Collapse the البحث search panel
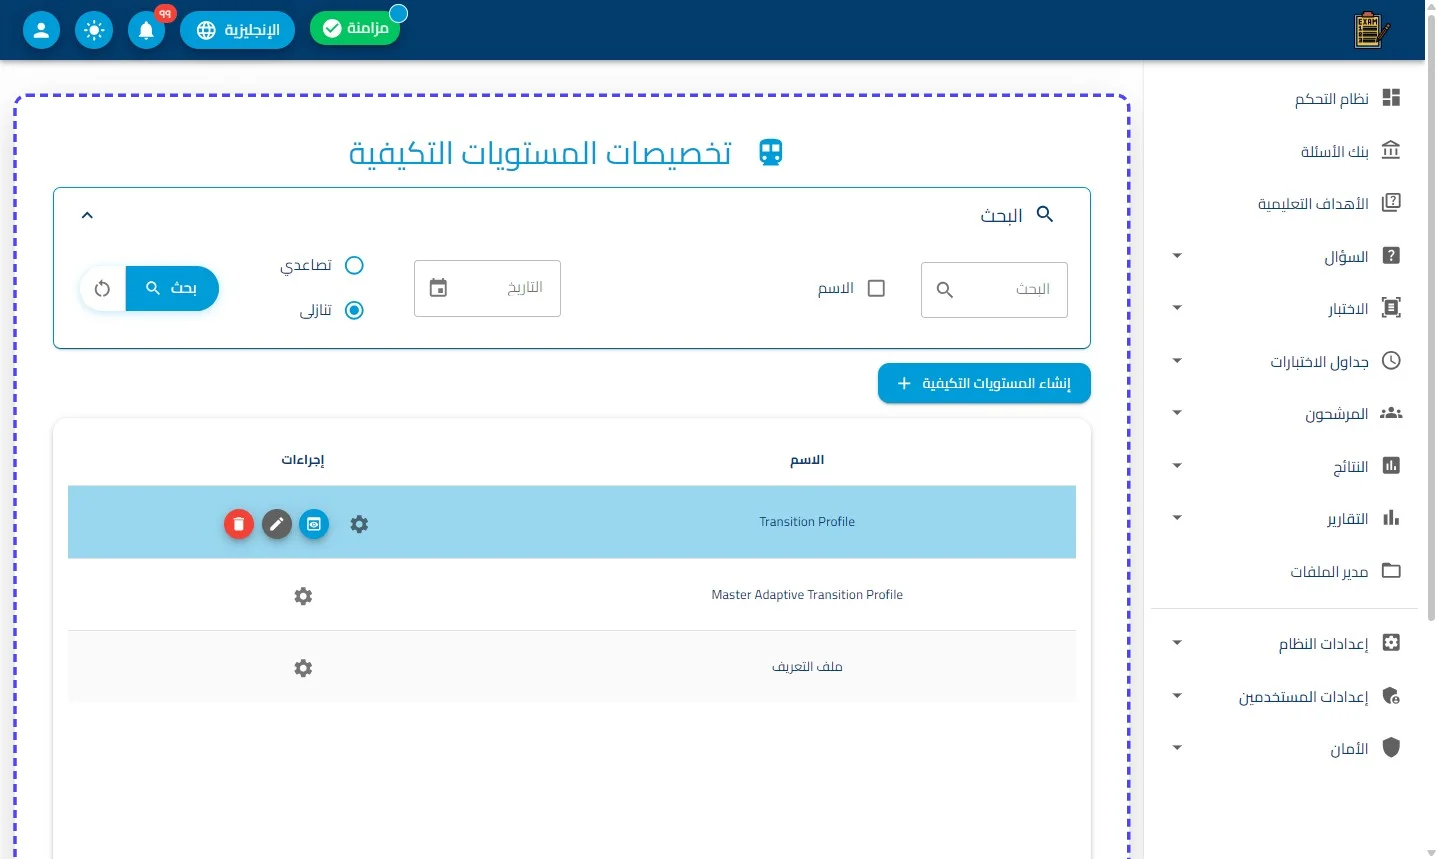 (87, 215)
